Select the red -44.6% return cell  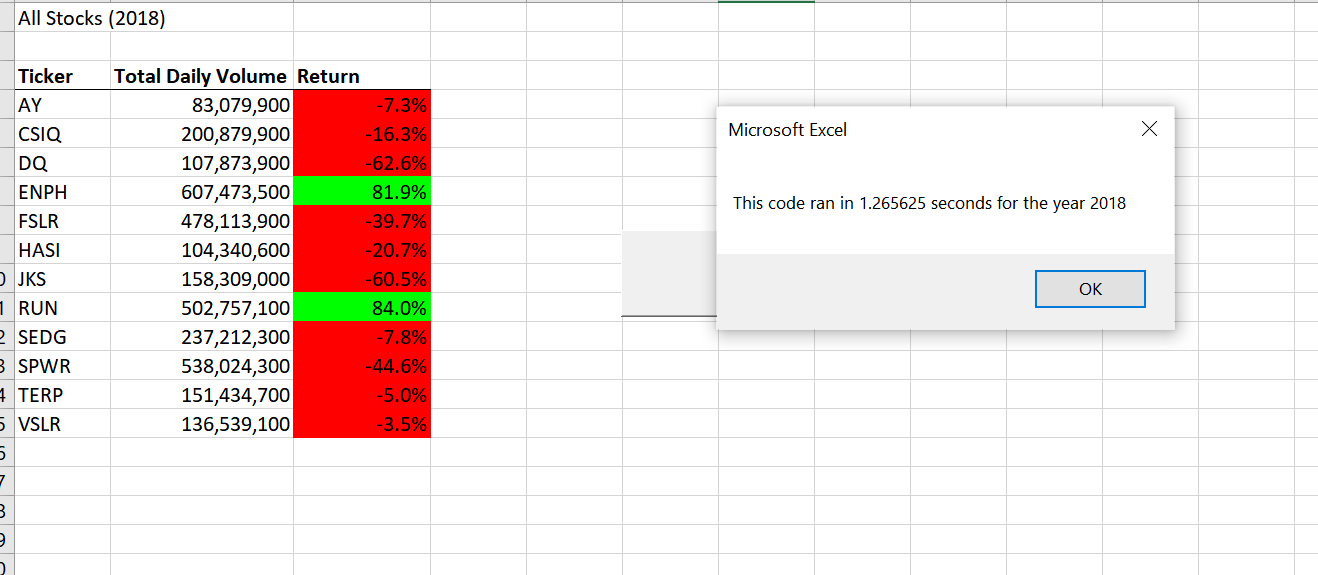click(362, 366)
